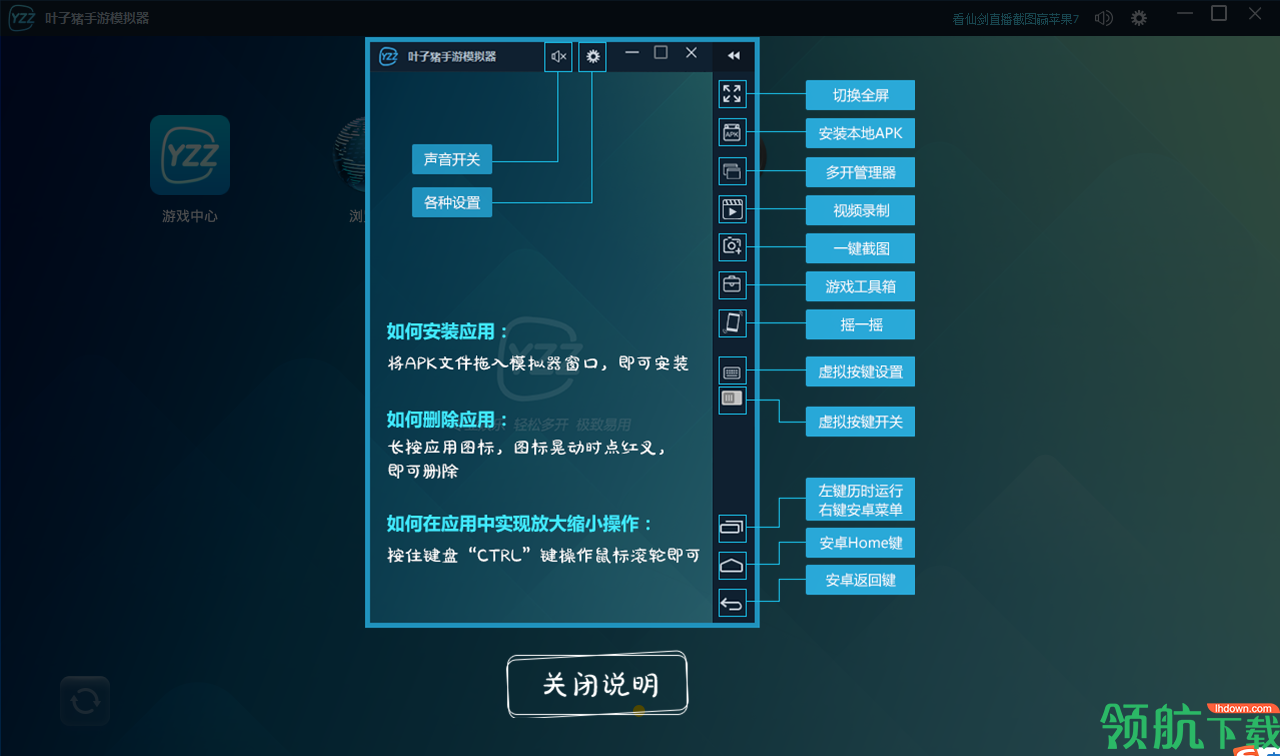Click the install local APK icon
The width and height of the screenshot is (1280, 756).
(x=732, y=132)
